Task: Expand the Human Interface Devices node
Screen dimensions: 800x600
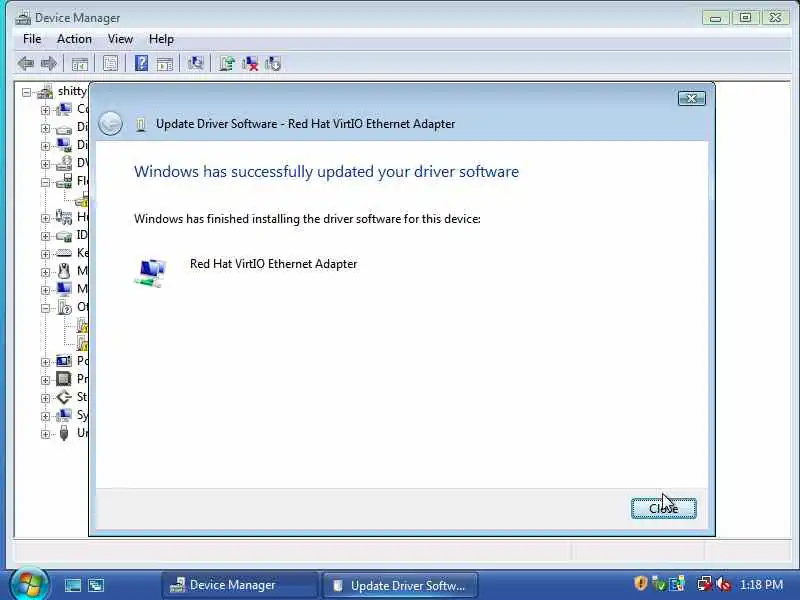Action: click(45, 218)
